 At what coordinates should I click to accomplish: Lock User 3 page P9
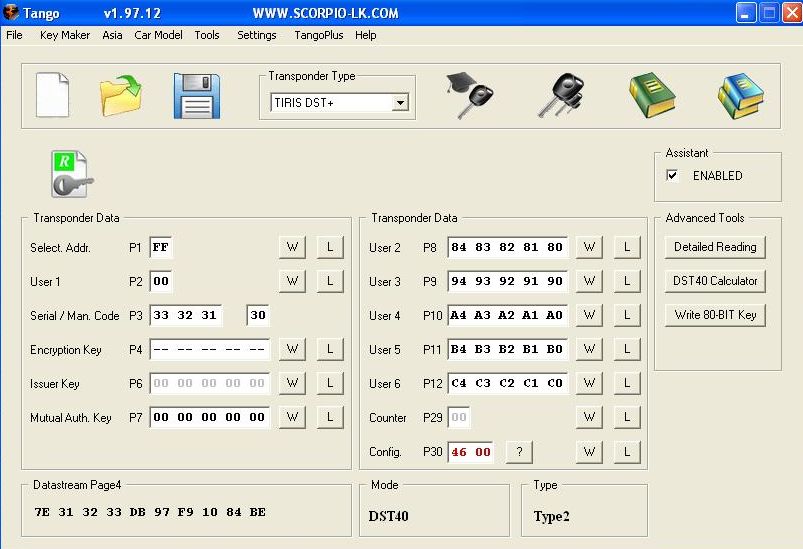point(627,281)
